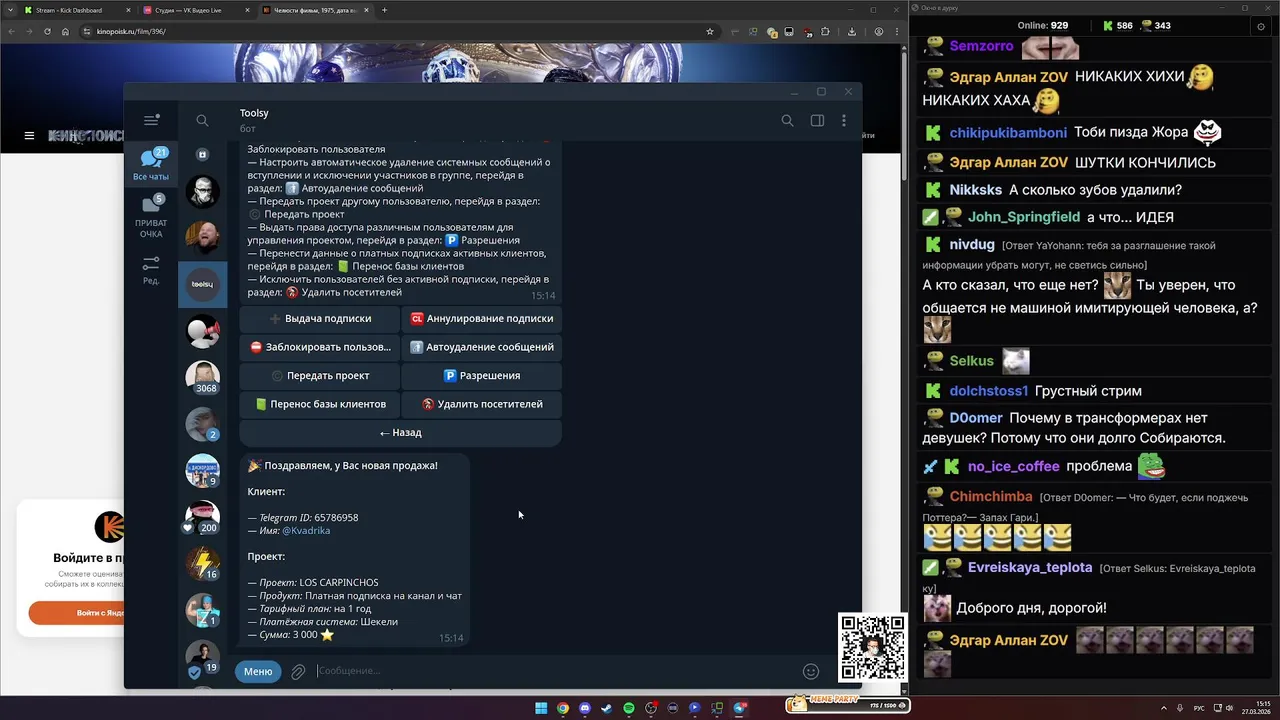
Task: Click username 'no_ice_coffee' in stream chat
Action: pyautogui.click(x=1013, y=466)
